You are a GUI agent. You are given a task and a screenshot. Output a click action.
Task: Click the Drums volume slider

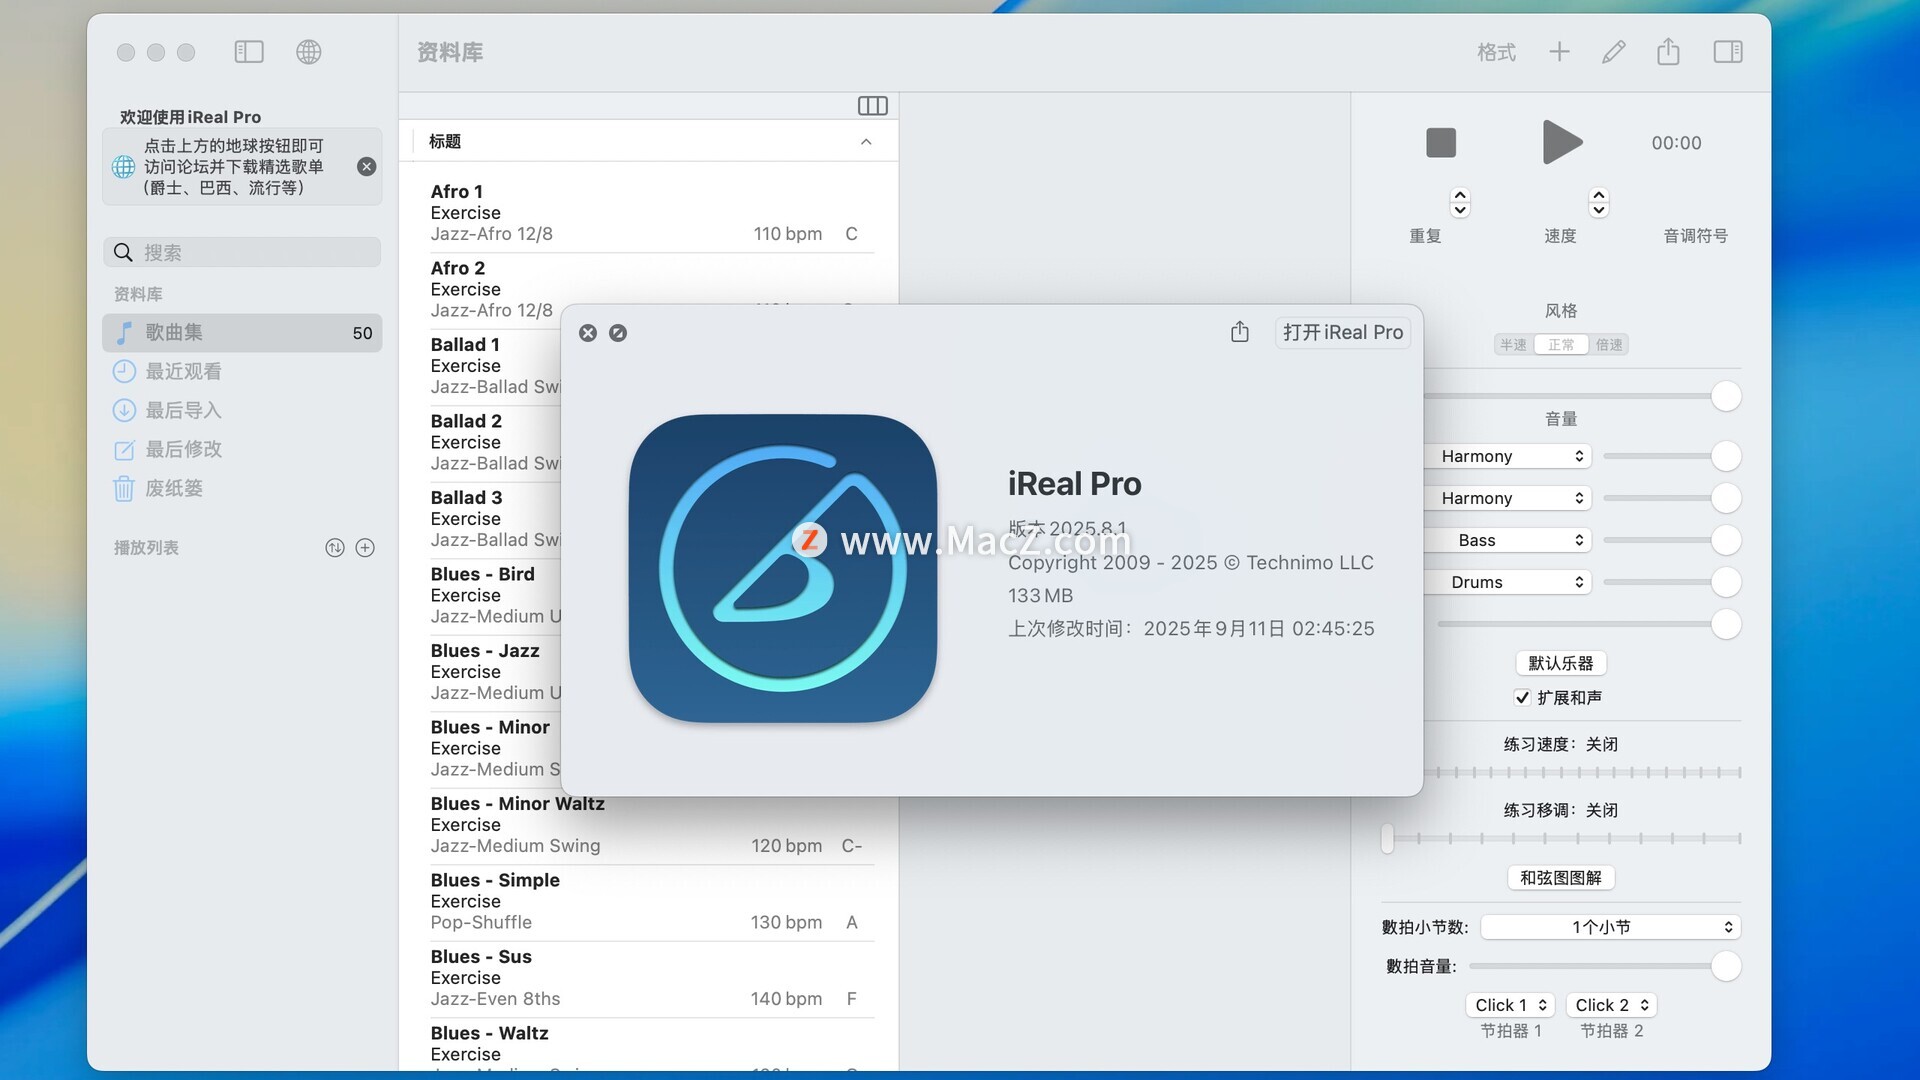pyautogui.click(x=1672, y=582)
